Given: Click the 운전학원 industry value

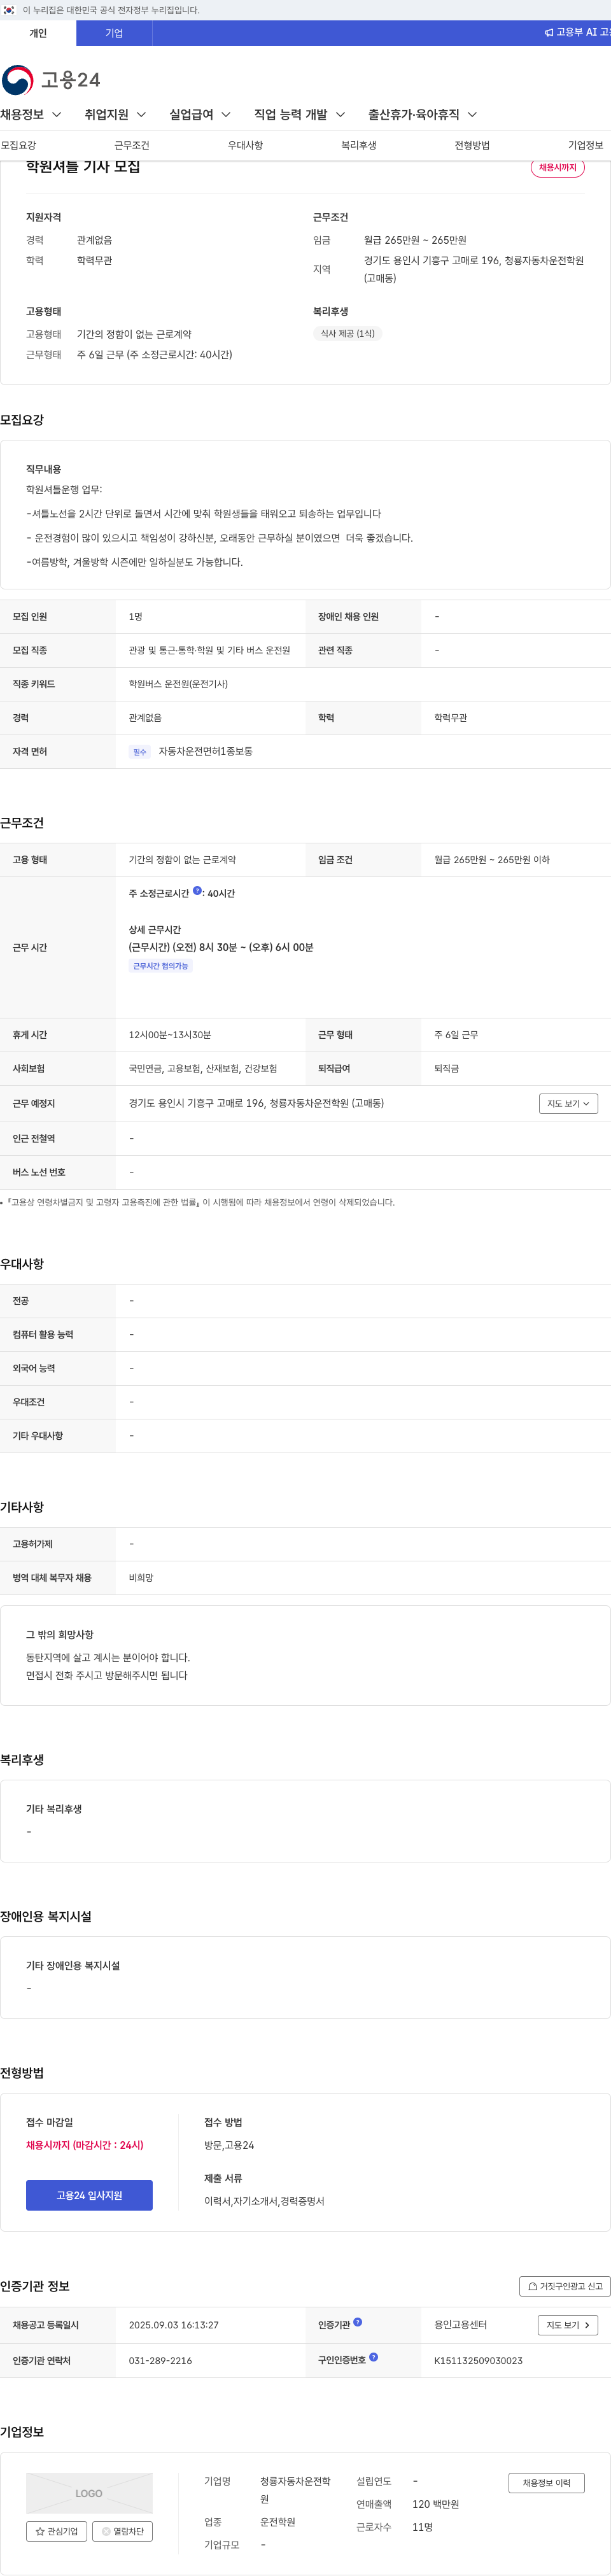Looking at the screenshot, I should click(x=278, y=2522).
